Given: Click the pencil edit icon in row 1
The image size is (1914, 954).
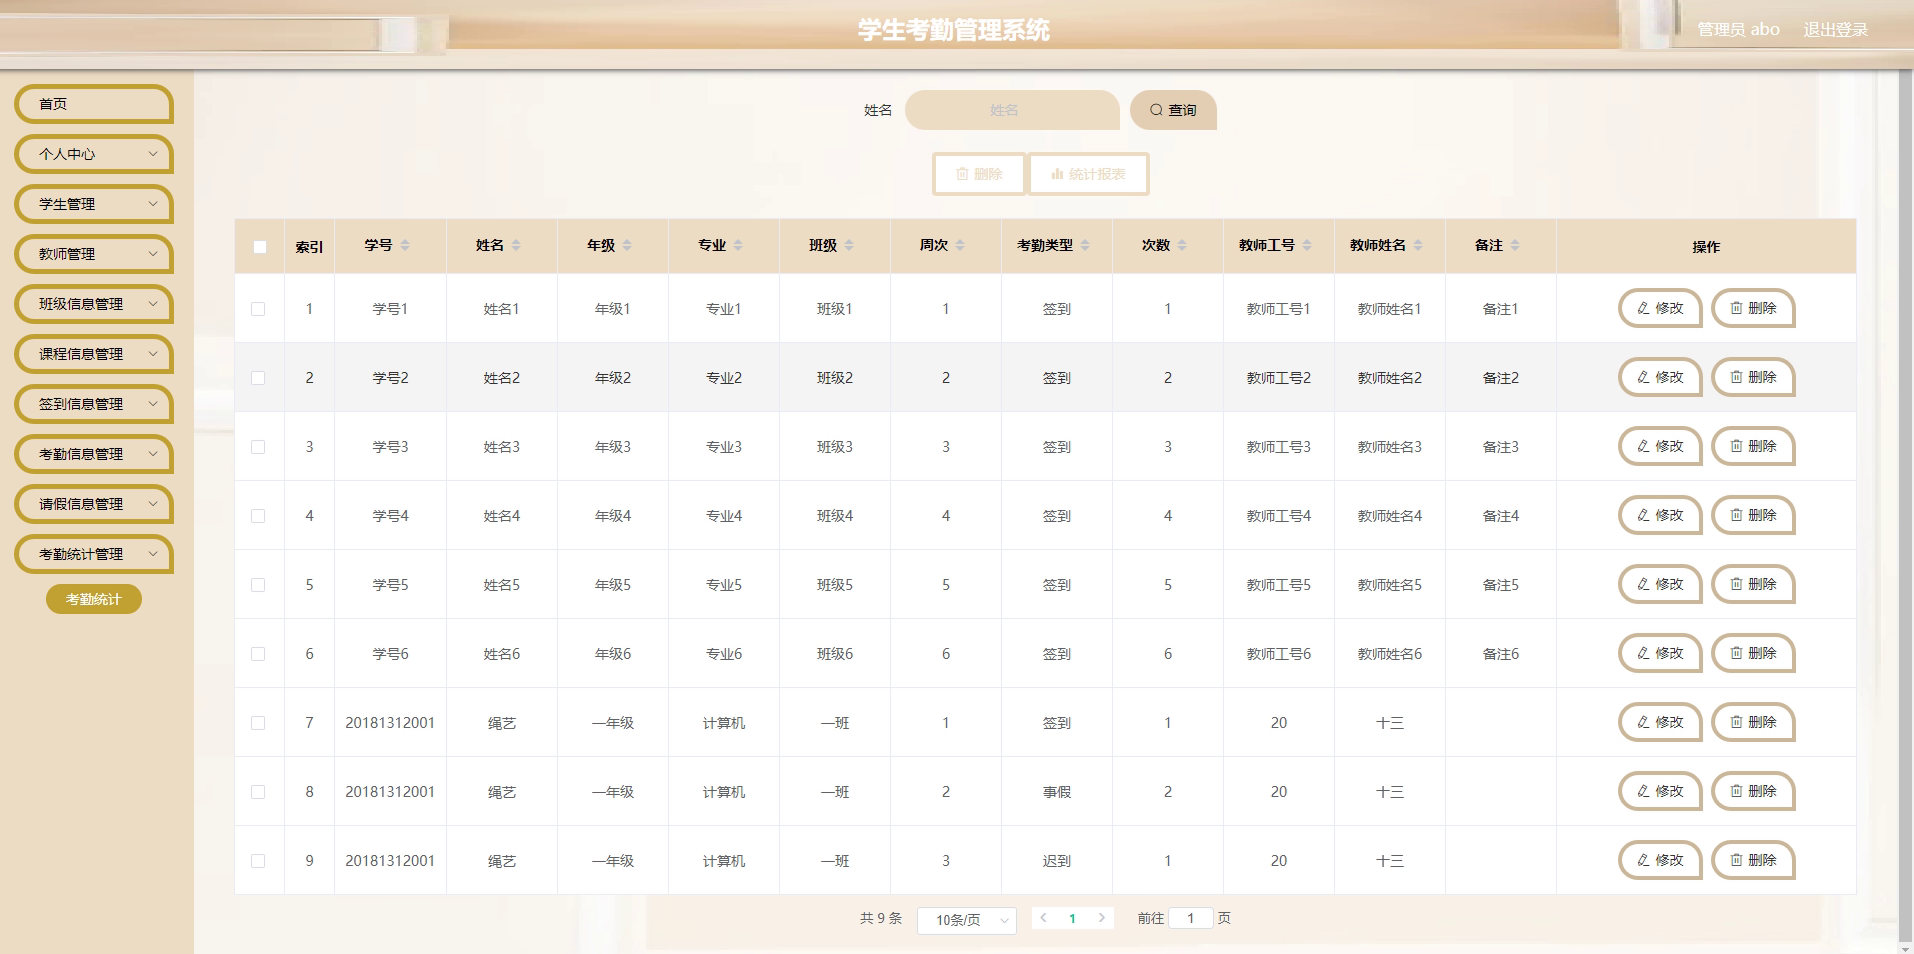Looking at the screenshot, I should click(x=1643, y=308).
